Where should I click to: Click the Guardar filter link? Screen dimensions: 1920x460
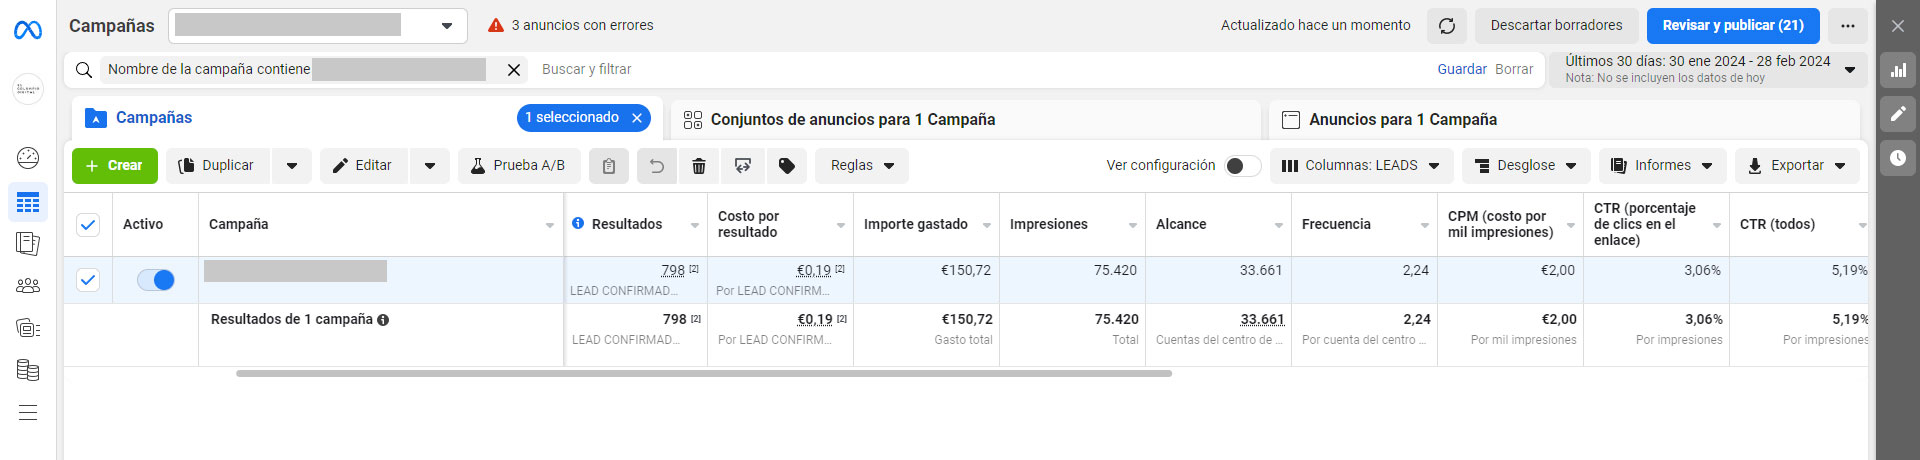pos(1462,70)
